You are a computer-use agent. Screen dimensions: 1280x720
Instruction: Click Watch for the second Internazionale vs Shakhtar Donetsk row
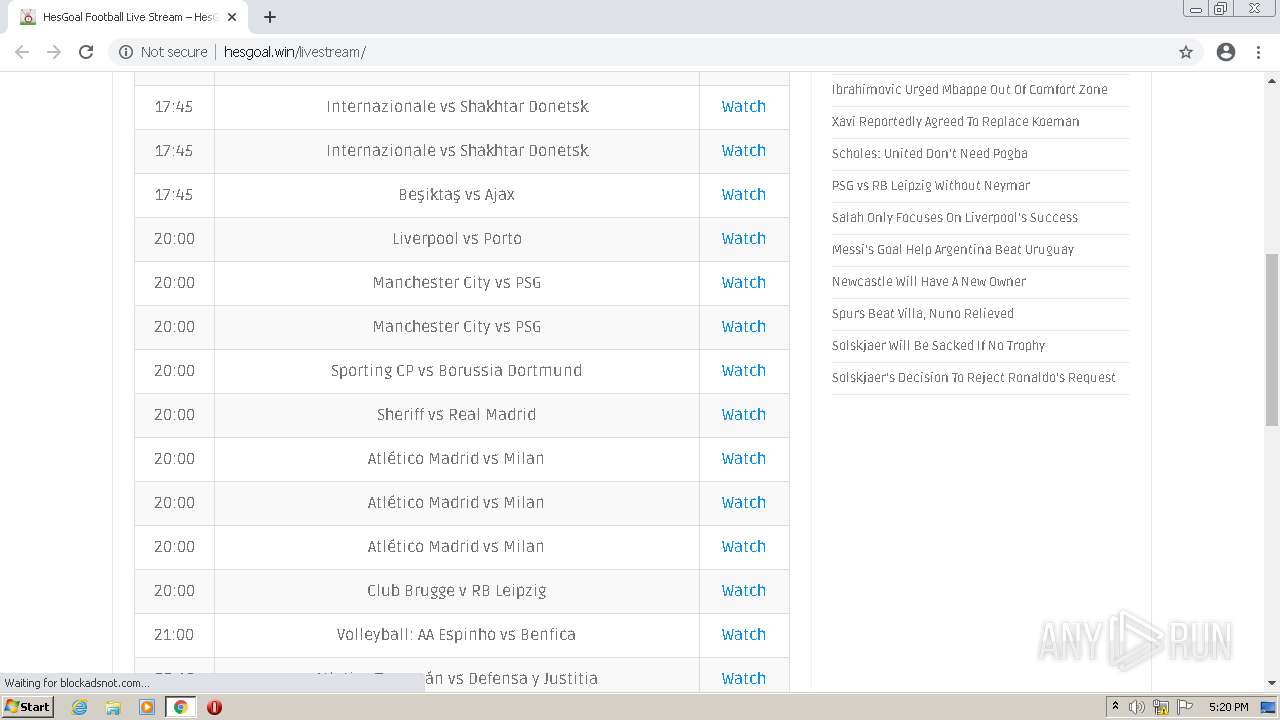tap(743, 151)
